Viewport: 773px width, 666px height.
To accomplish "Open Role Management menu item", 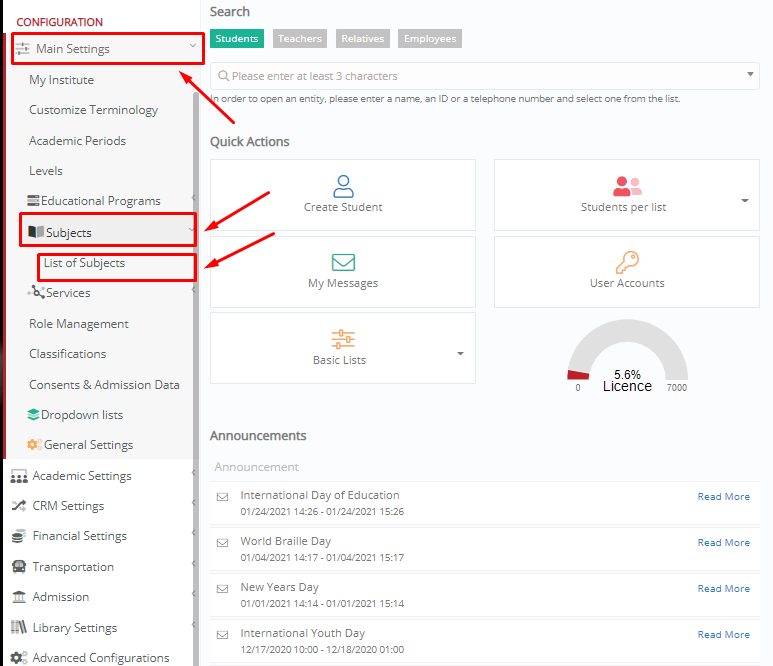I will point(79,324).
